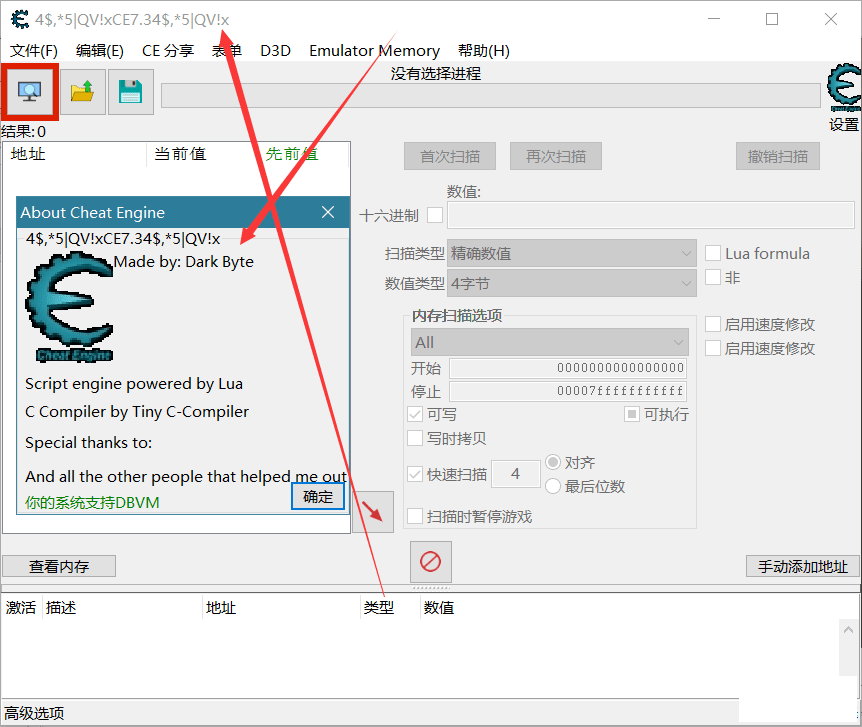Click the C Compiler by Tiny C-Compiler text
The image size is (862, 727).
click(137, 412)
